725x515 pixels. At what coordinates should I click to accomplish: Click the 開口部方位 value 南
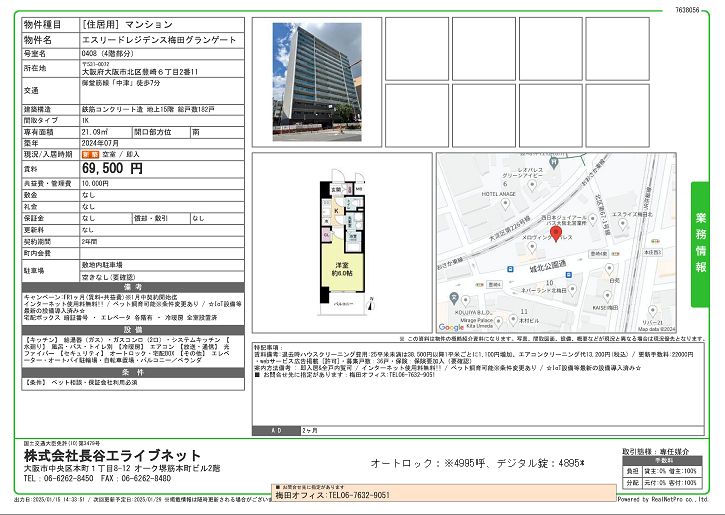196,132
